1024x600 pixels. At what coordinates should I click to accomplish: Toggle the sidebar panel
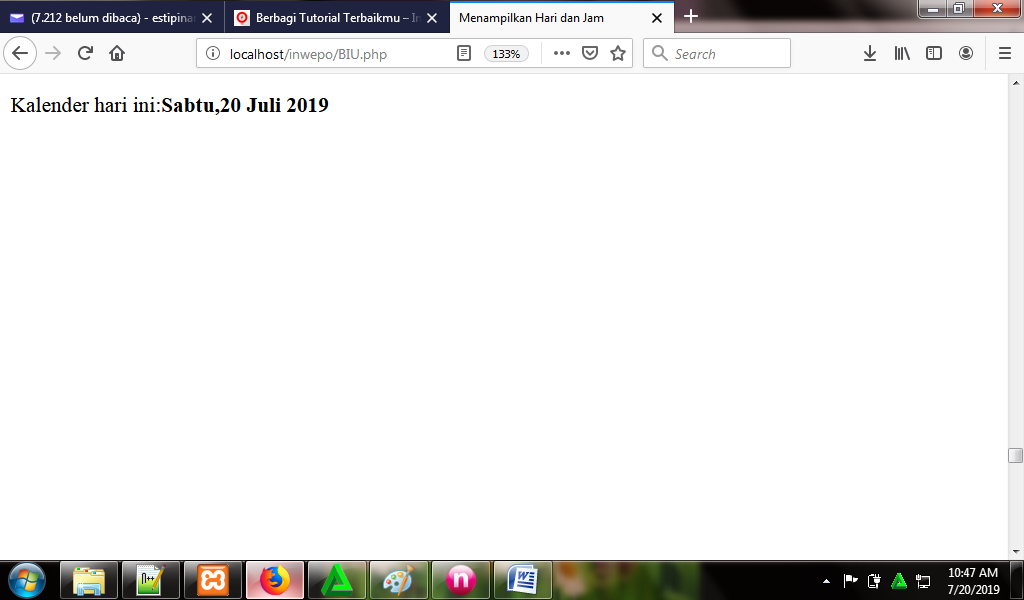(x=934, y=54)
